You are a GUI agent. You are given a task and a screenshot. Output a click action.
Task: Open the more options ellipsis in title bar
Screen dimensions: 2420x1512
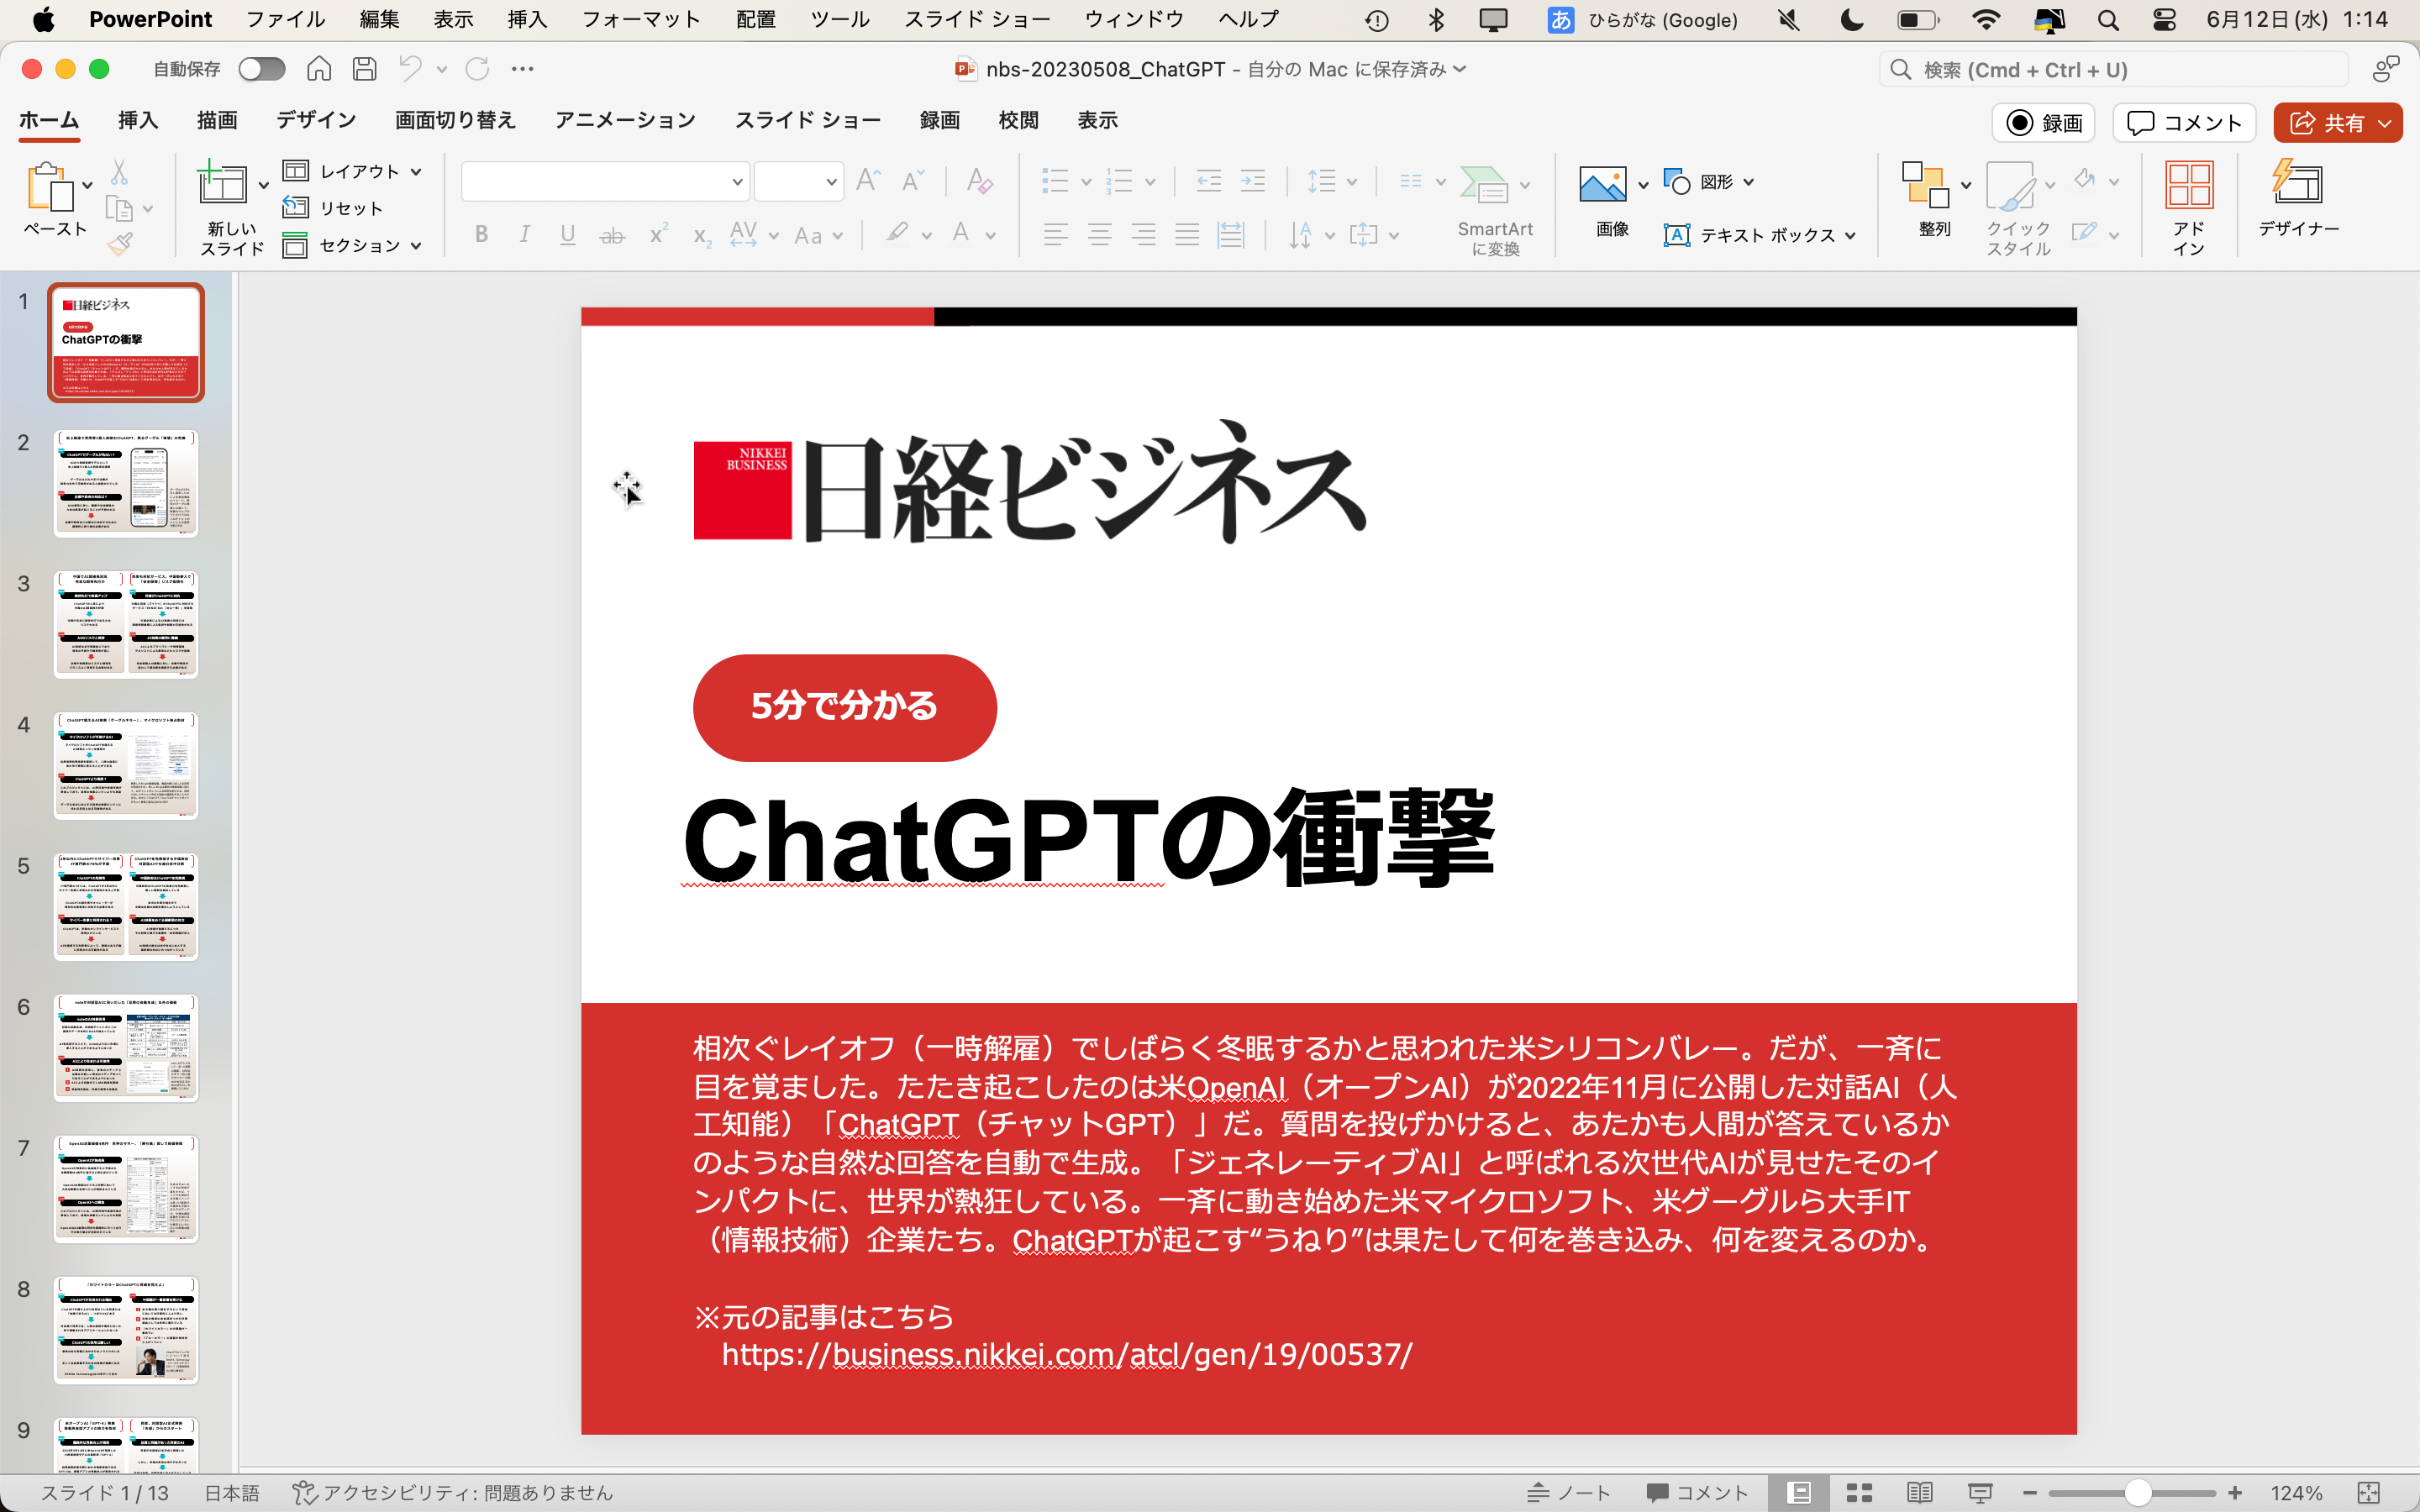(x=523, y=69)
